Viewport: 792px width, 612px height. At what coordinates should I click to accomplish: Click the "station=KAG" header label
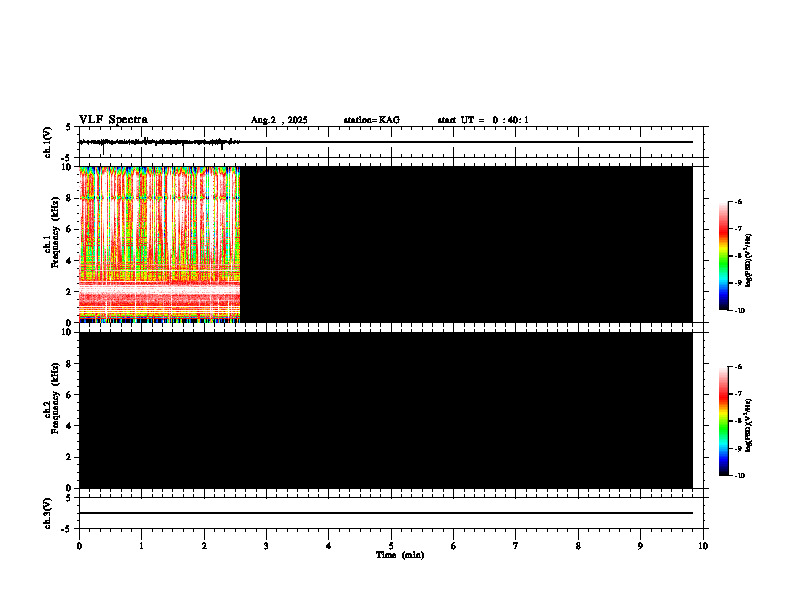click(x=372, y=120)
